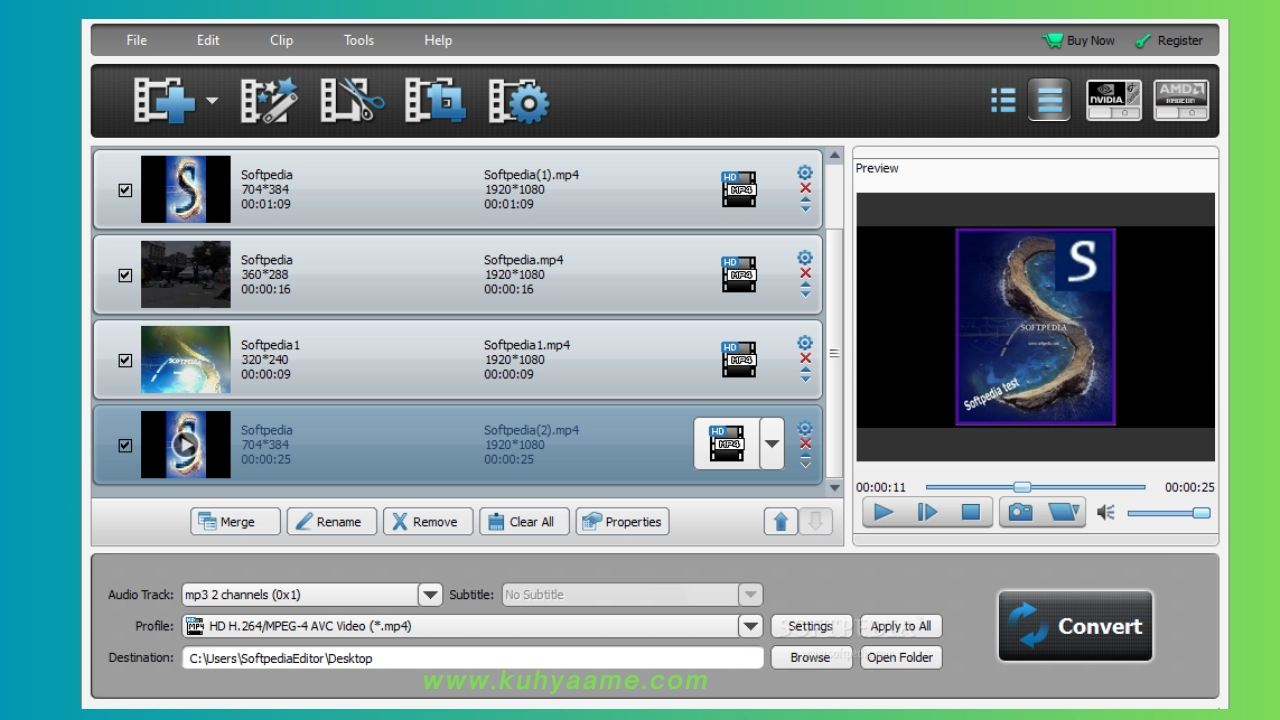Image resolution: width=1280 pixels, height=720 pixels.
Task: Take a snapshot with camera icon
Action: point(1020,512)
